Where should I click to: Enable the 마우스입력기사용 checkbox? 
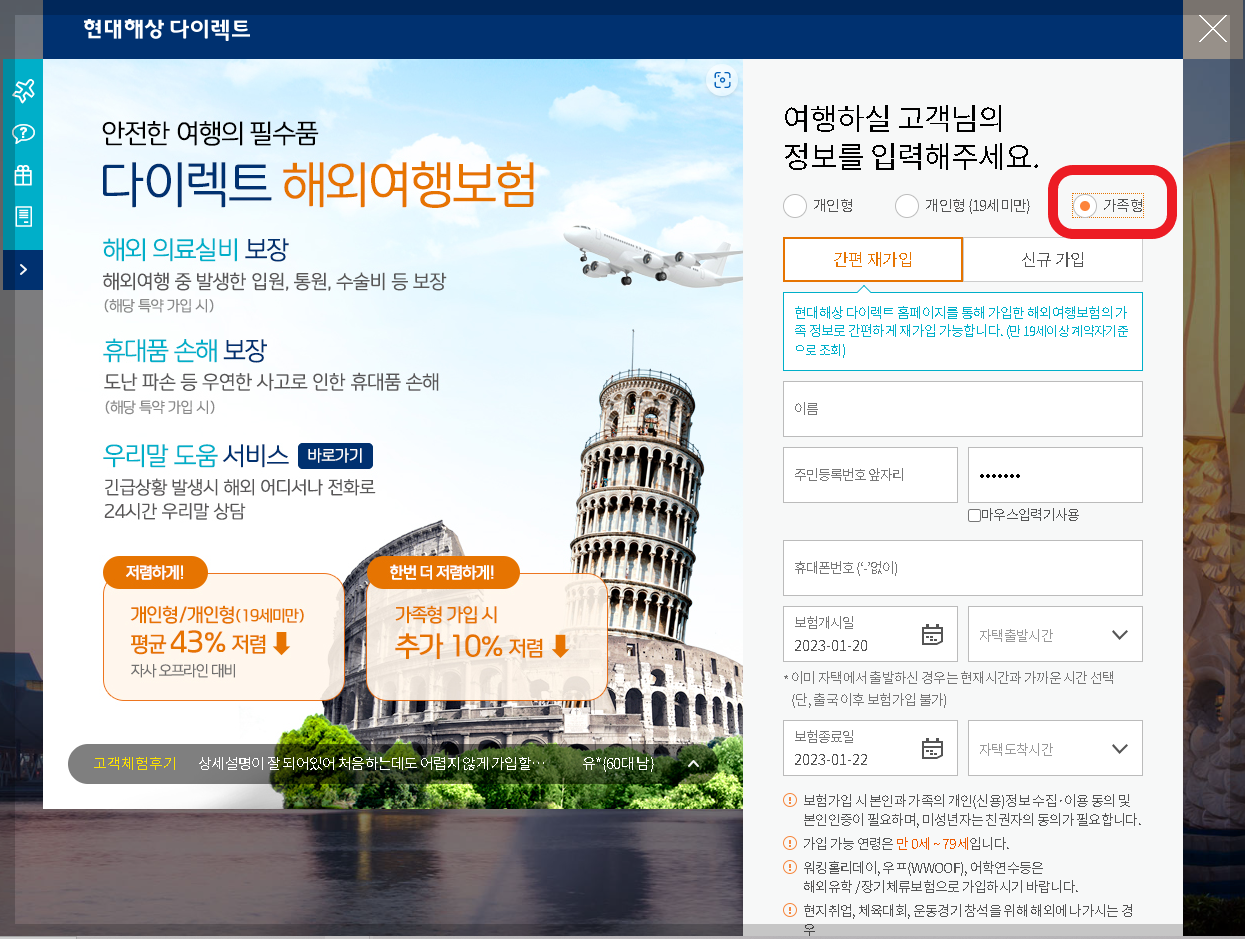(x=975, y=515)
